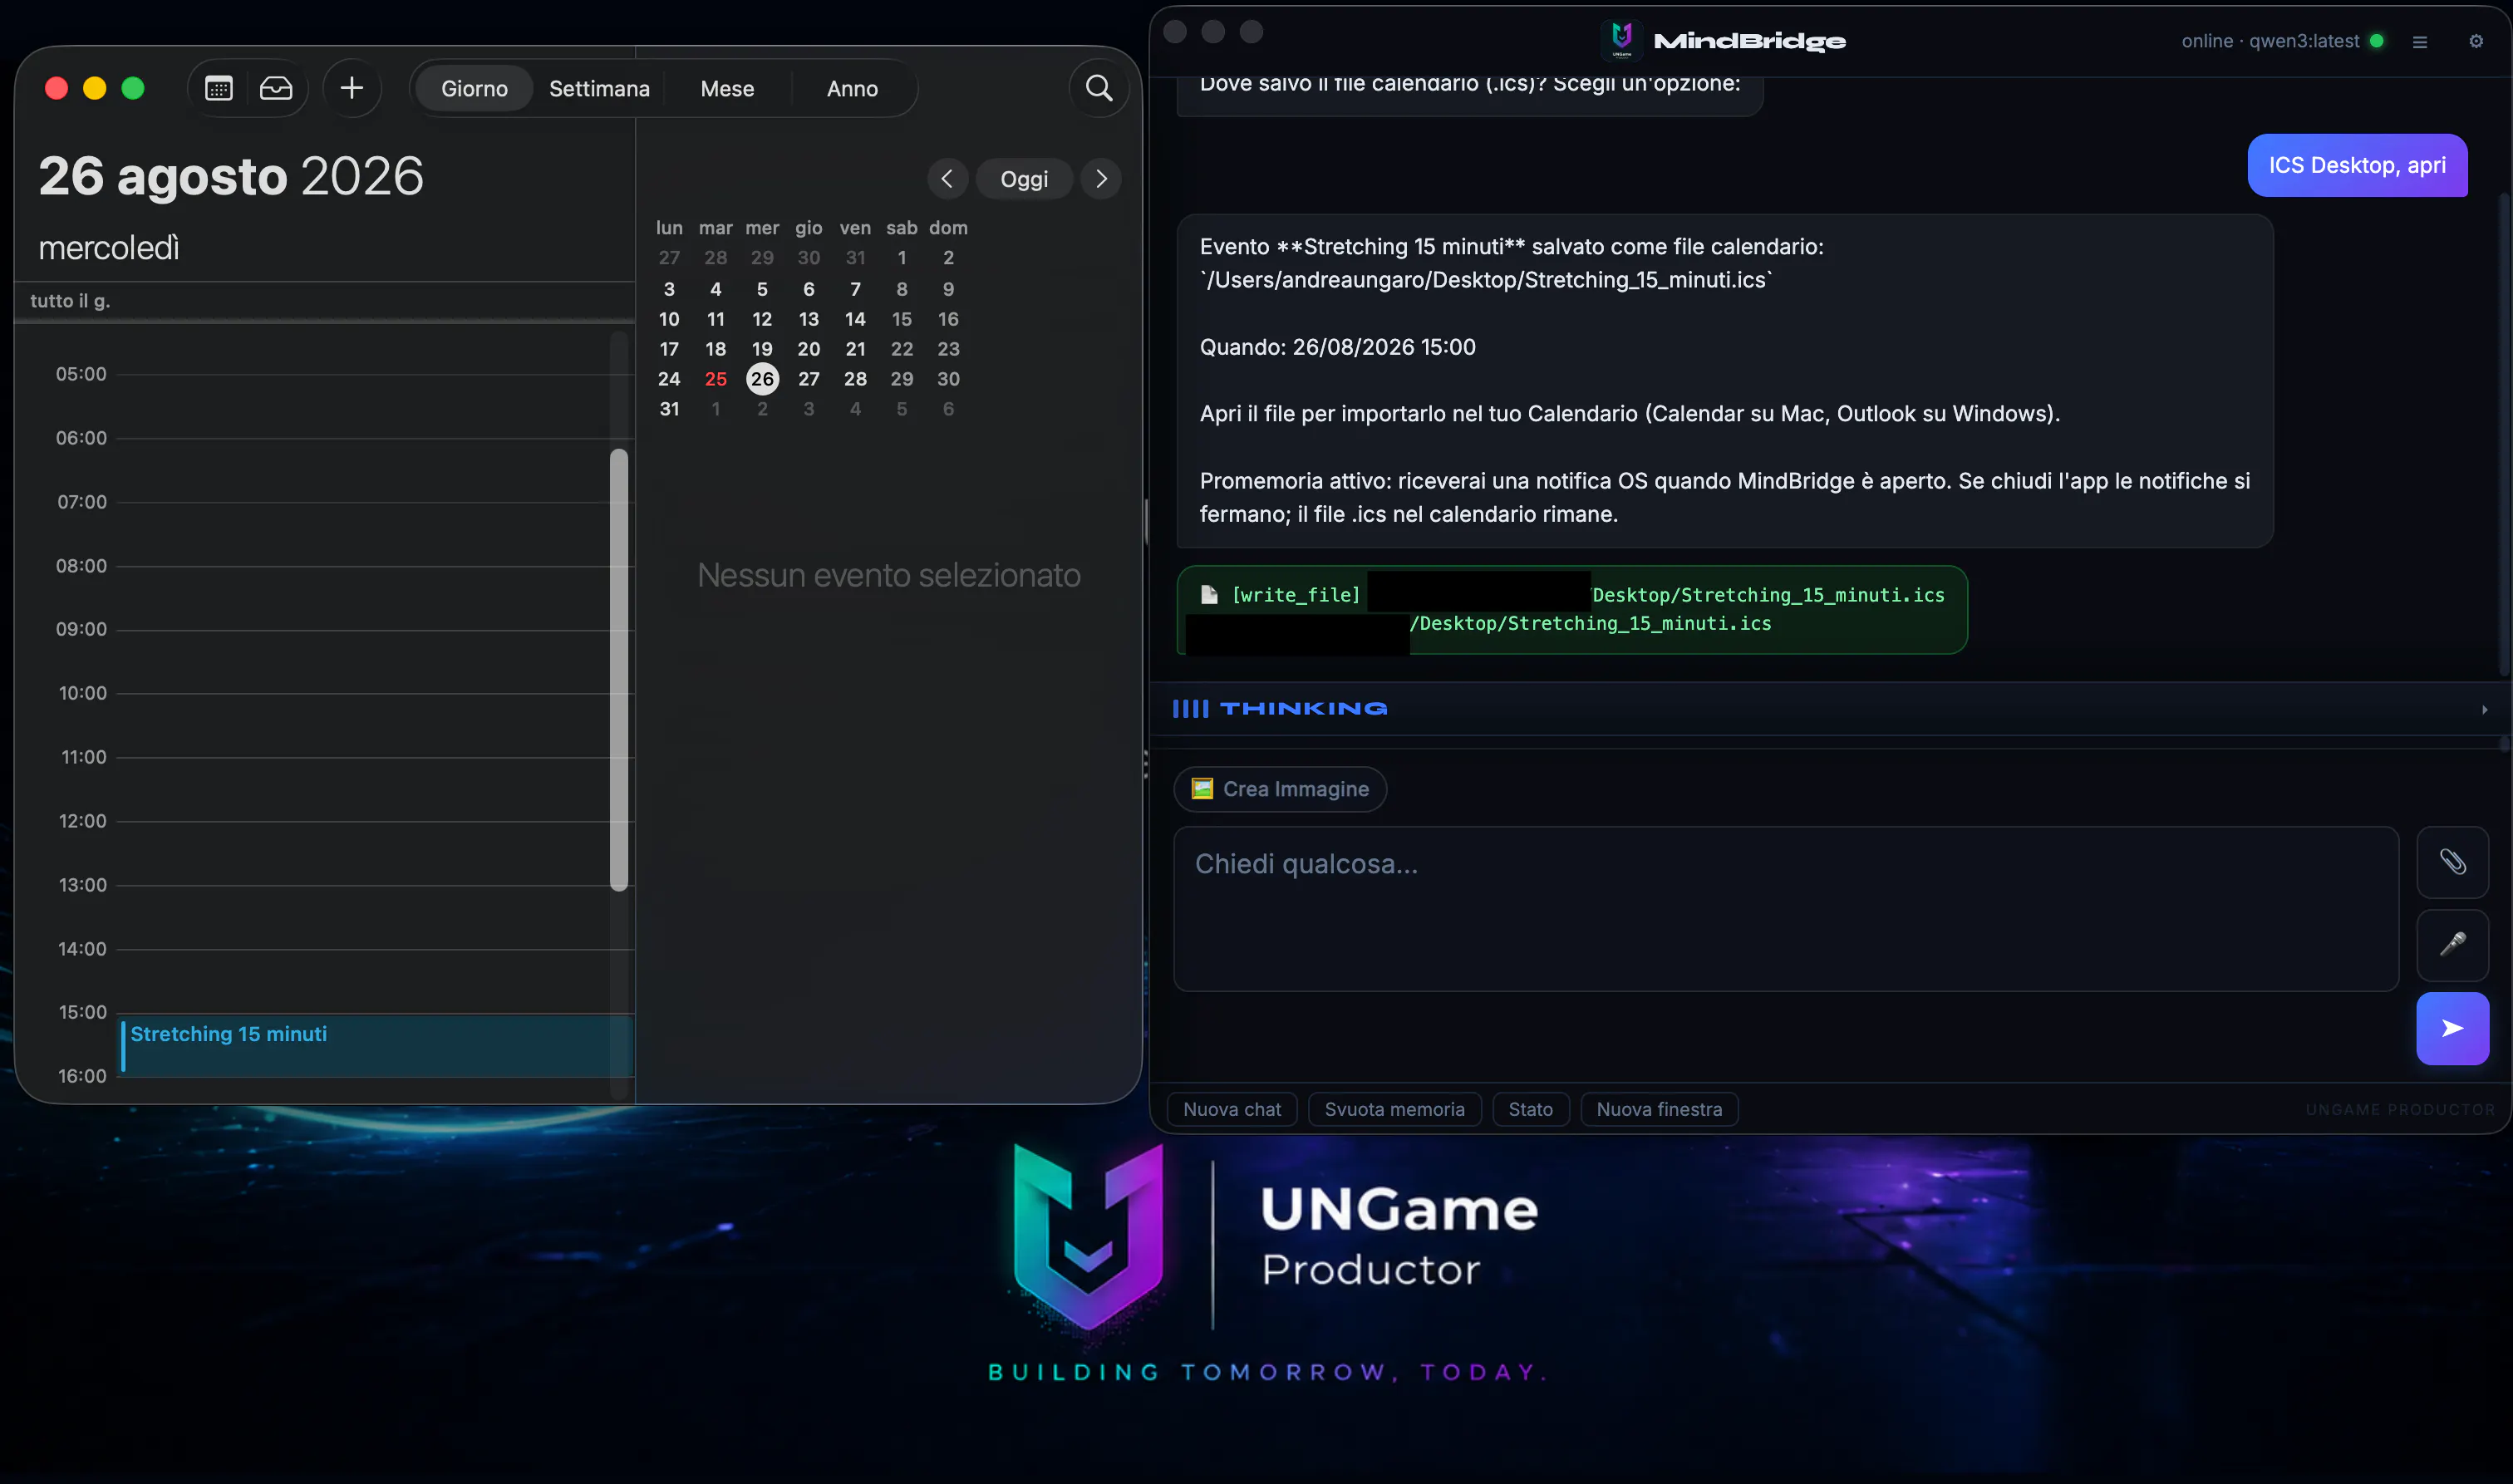Image resolution: width=2513 pixels, height=1484 pixels.
Task: Click the 12:00 time label in day view
Action: pos(82,821)
